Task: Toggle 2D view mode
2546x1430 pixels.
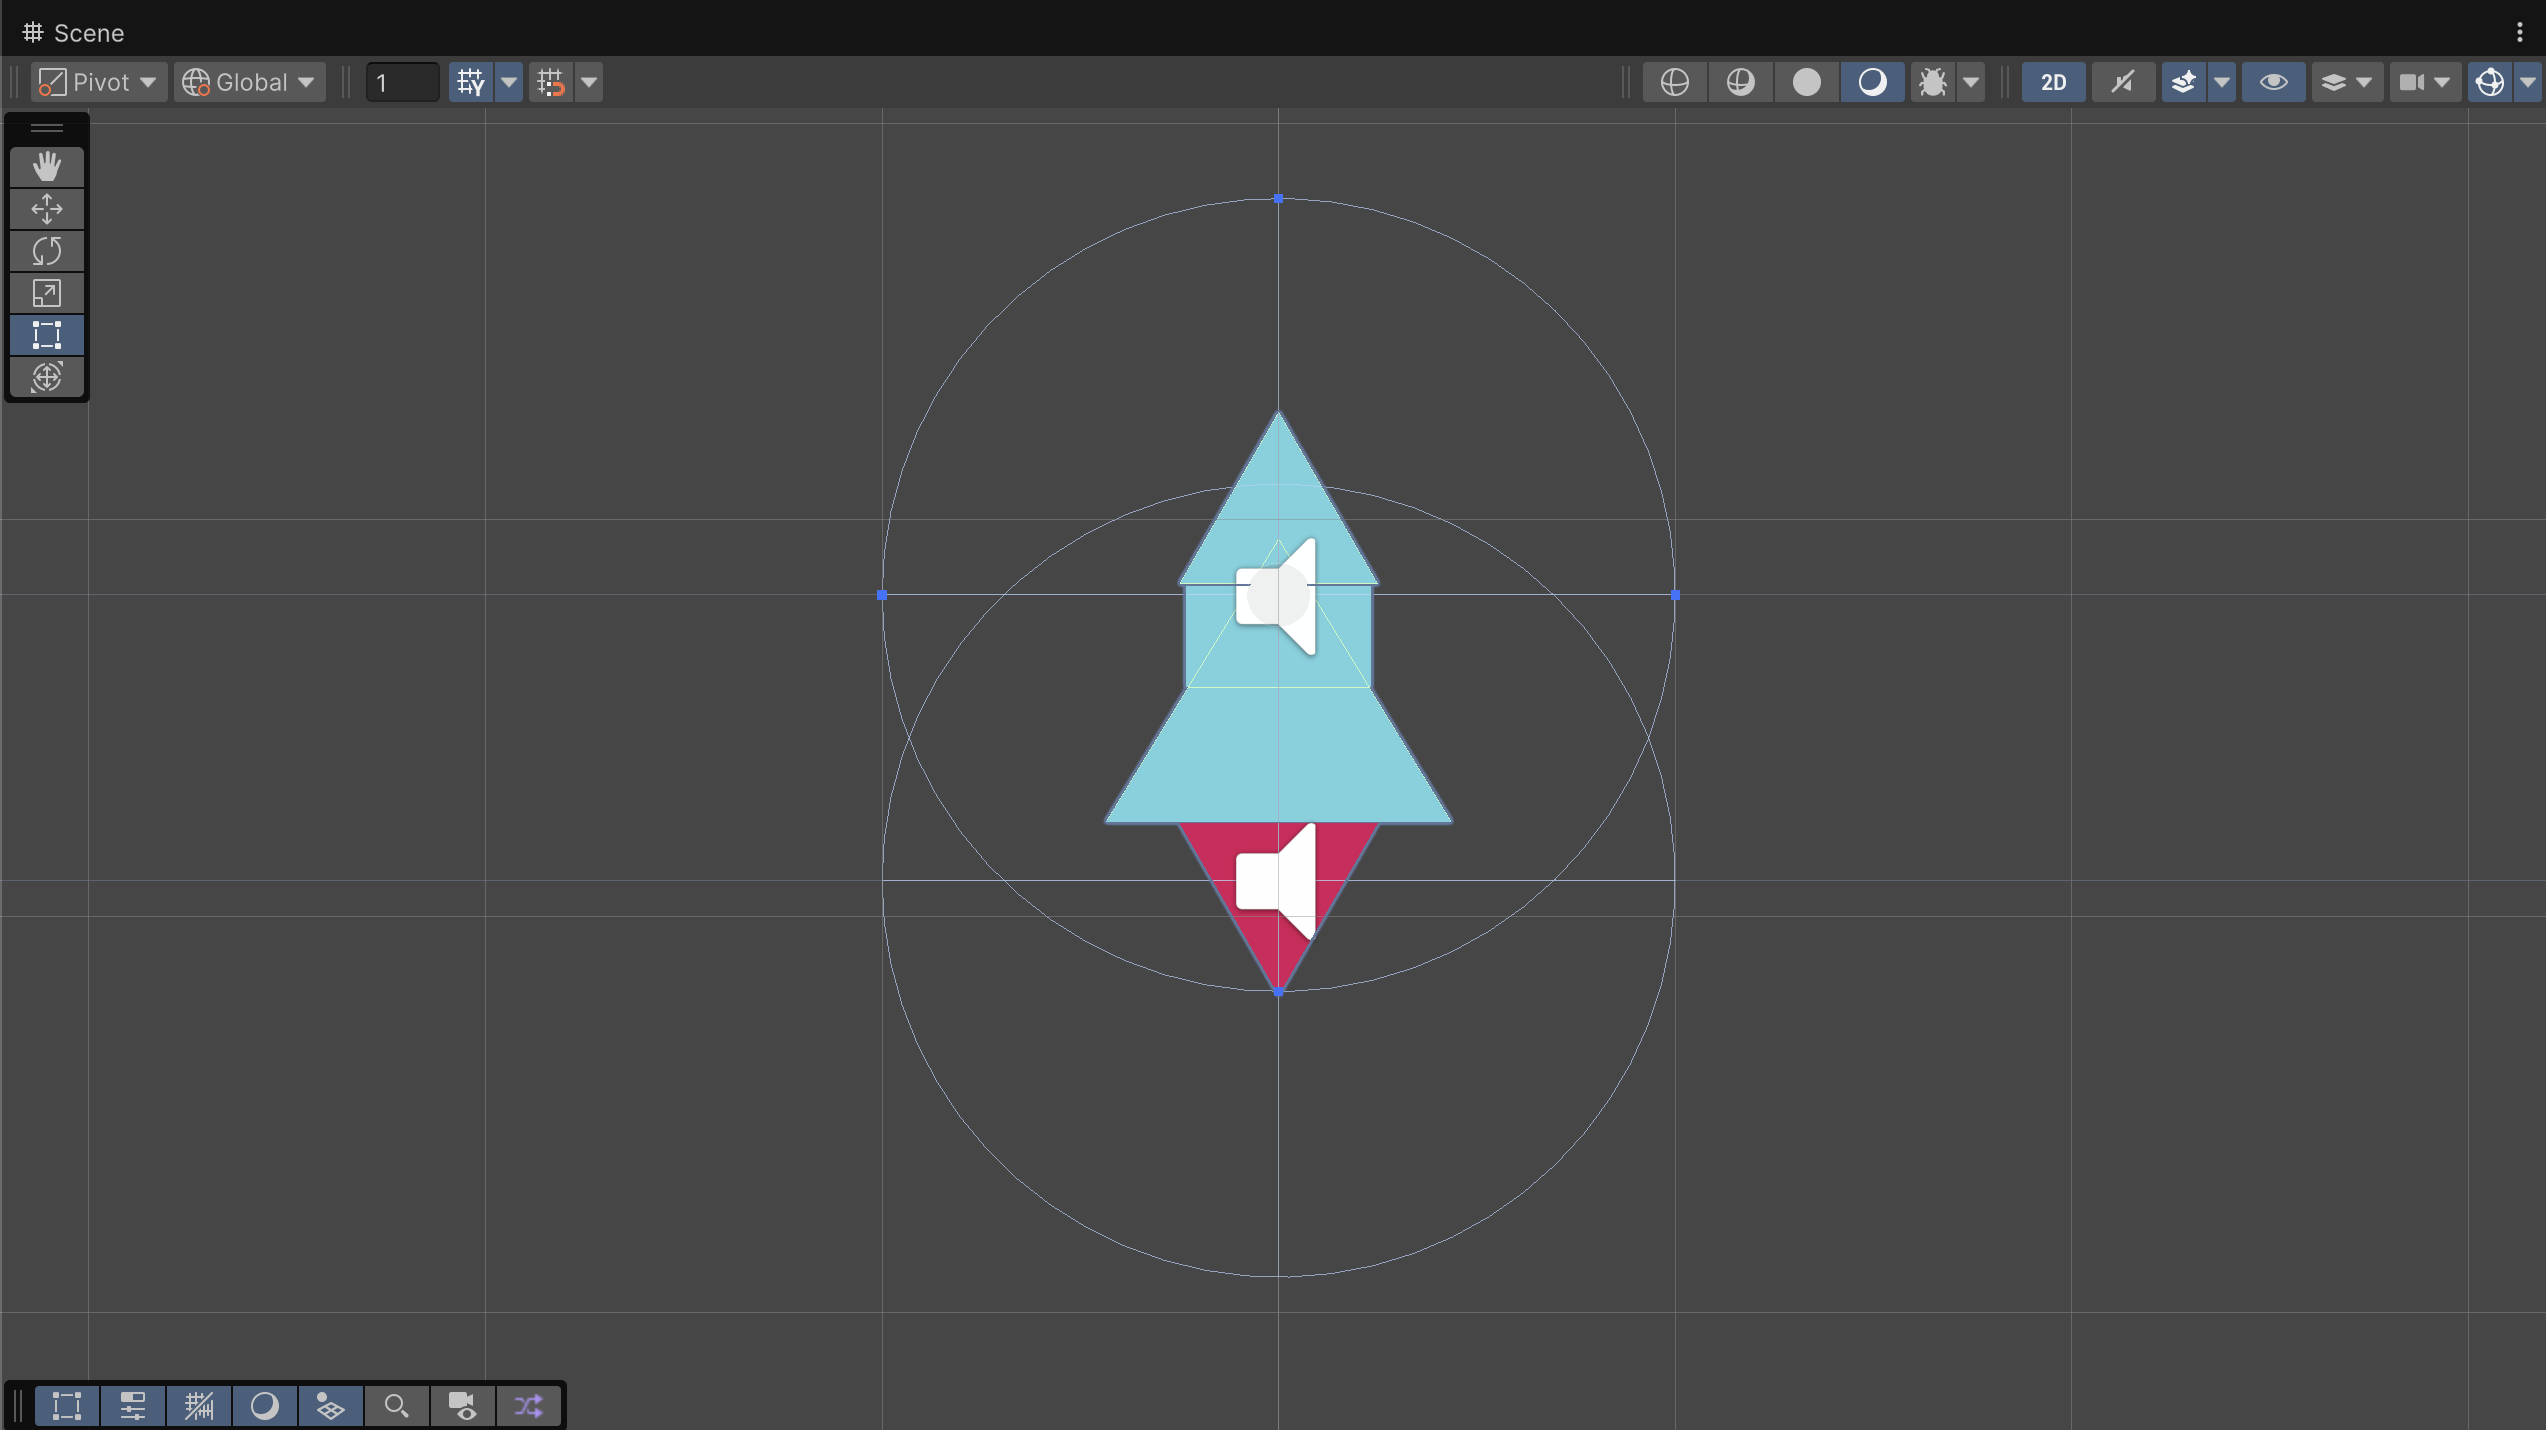Action: (x=2053, y=82)
